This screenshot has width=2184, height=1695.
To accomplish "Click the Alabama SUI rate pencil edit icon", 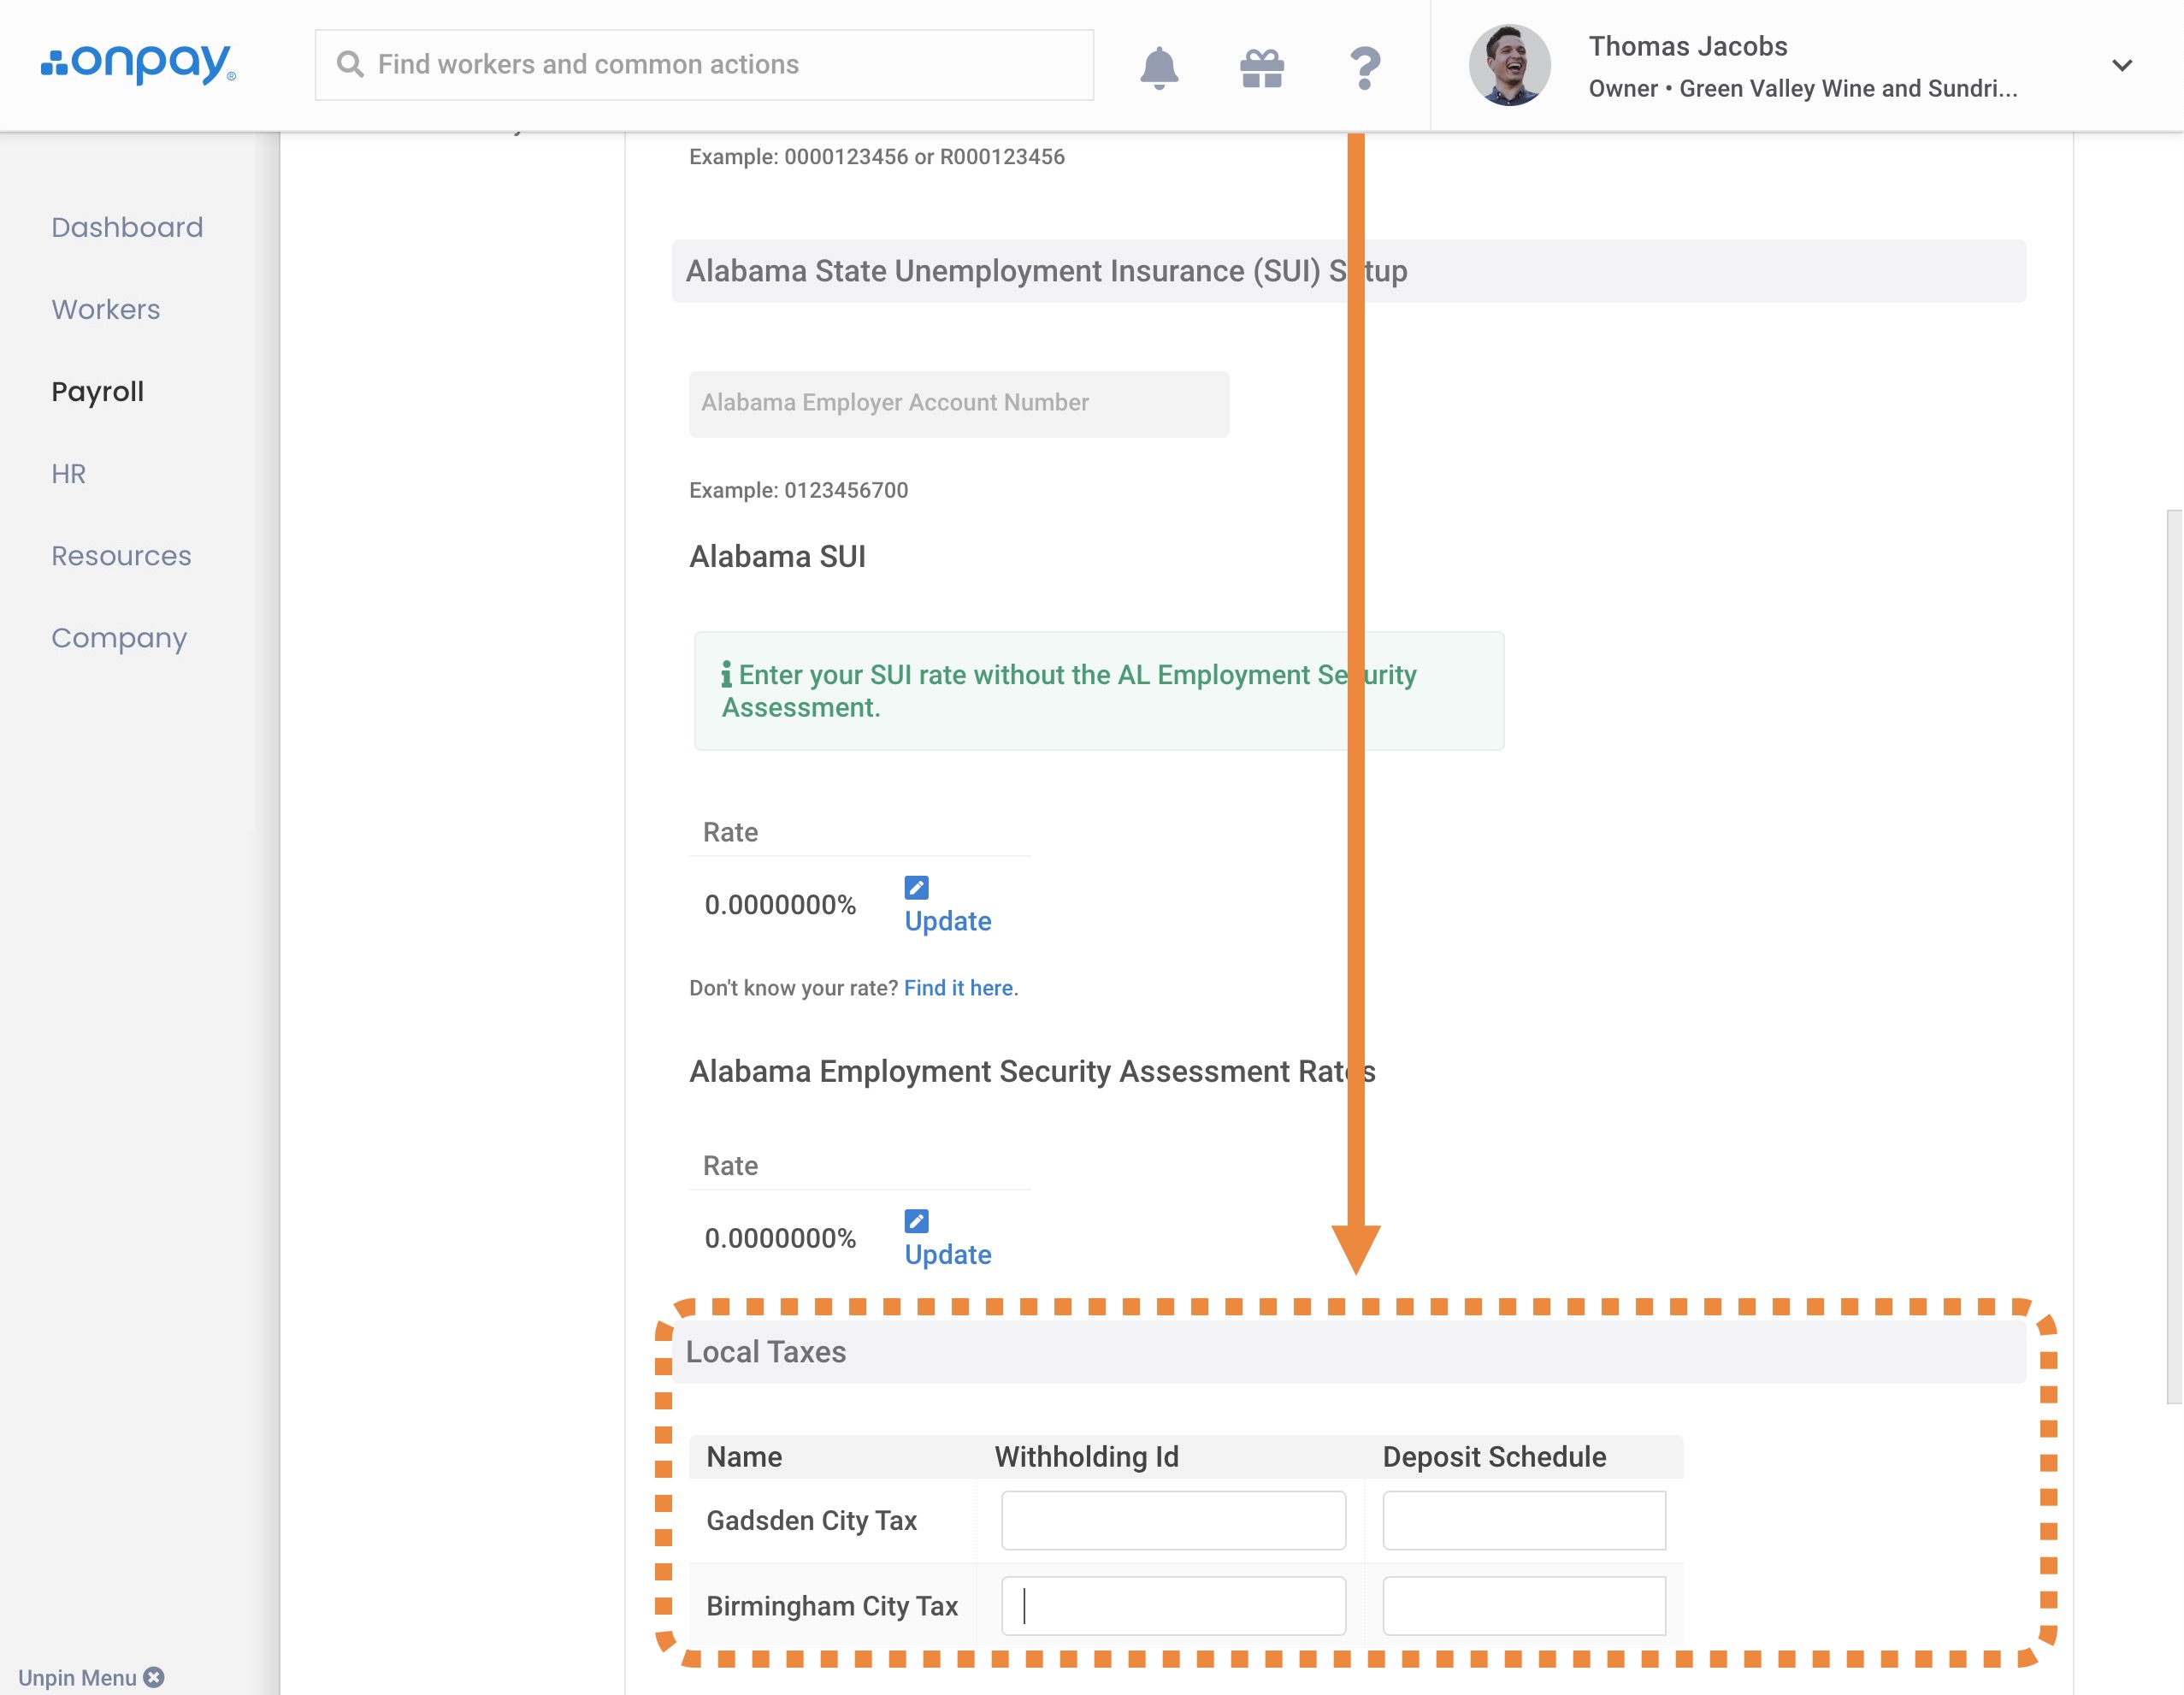I will point(916,887).
